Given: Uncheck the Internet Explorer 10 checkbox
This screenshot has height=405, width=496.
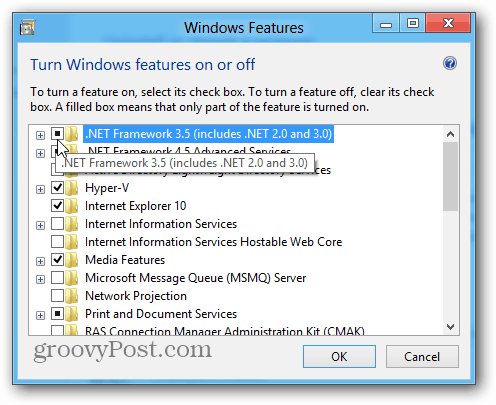Looking at the screenshot, I should click(57, 206).
